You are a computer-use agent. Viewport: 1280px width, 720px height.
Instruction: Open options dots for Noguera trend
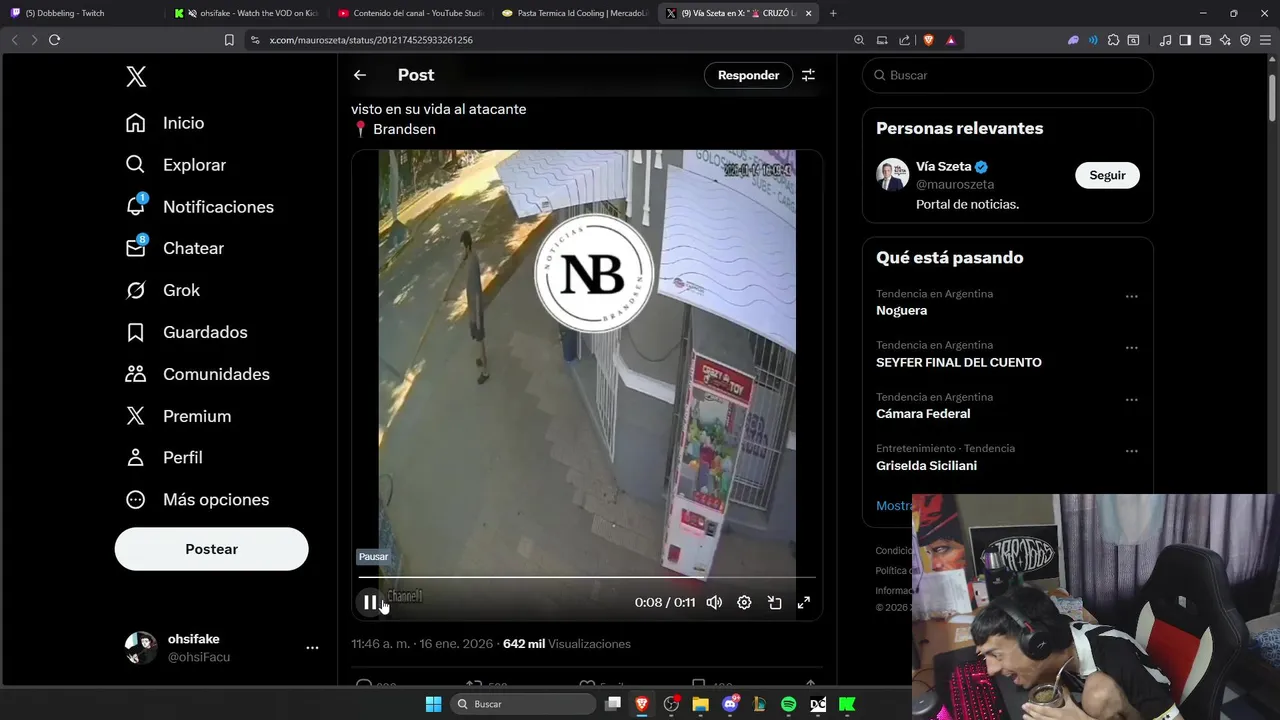(x=1131, y=296)
